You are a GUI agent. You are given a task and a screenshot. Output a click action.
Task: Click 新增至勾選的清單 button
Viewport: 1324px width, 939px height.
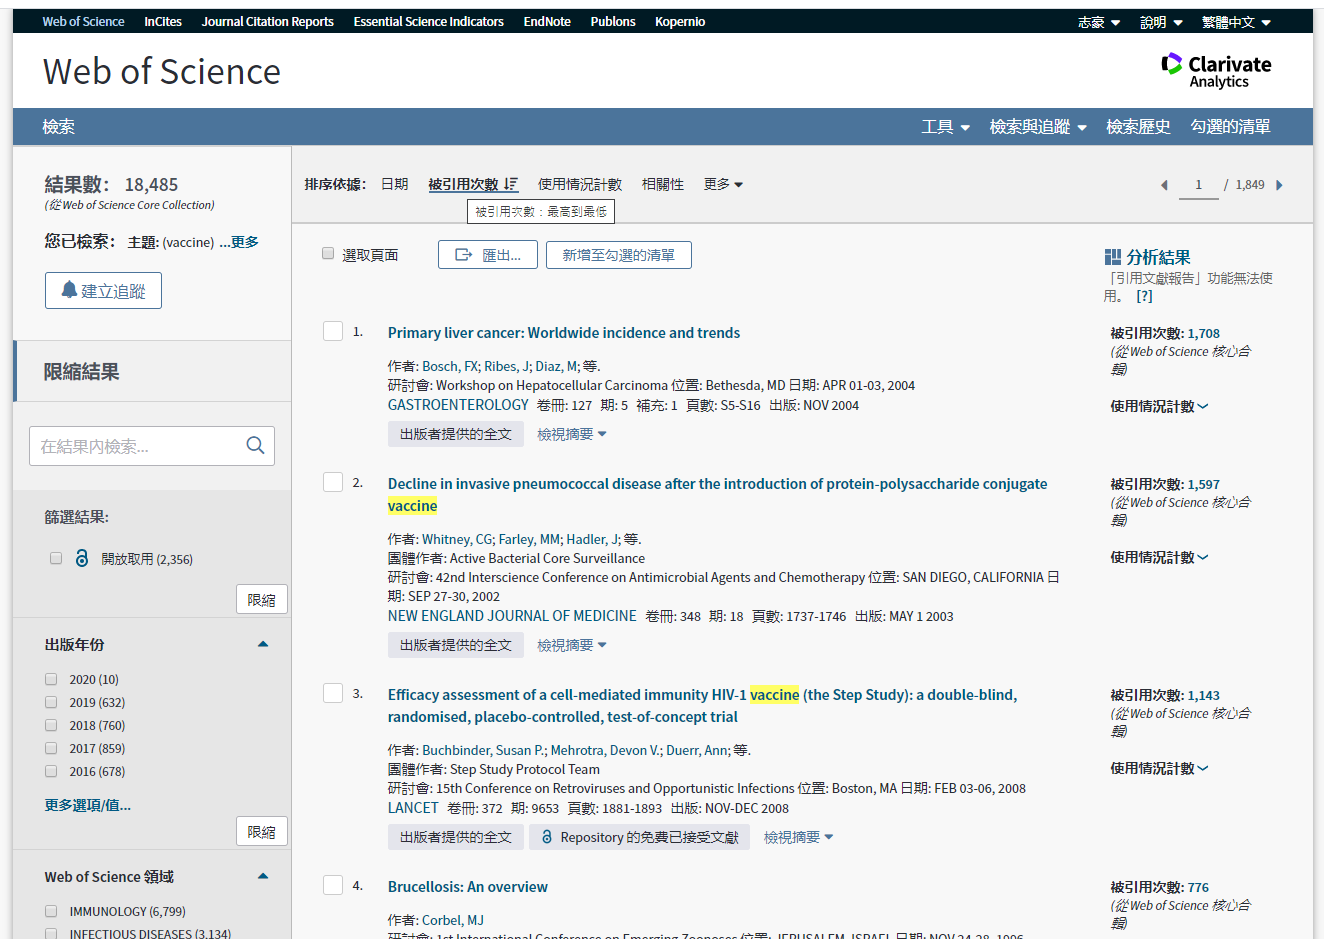click(x=619, y=255)
